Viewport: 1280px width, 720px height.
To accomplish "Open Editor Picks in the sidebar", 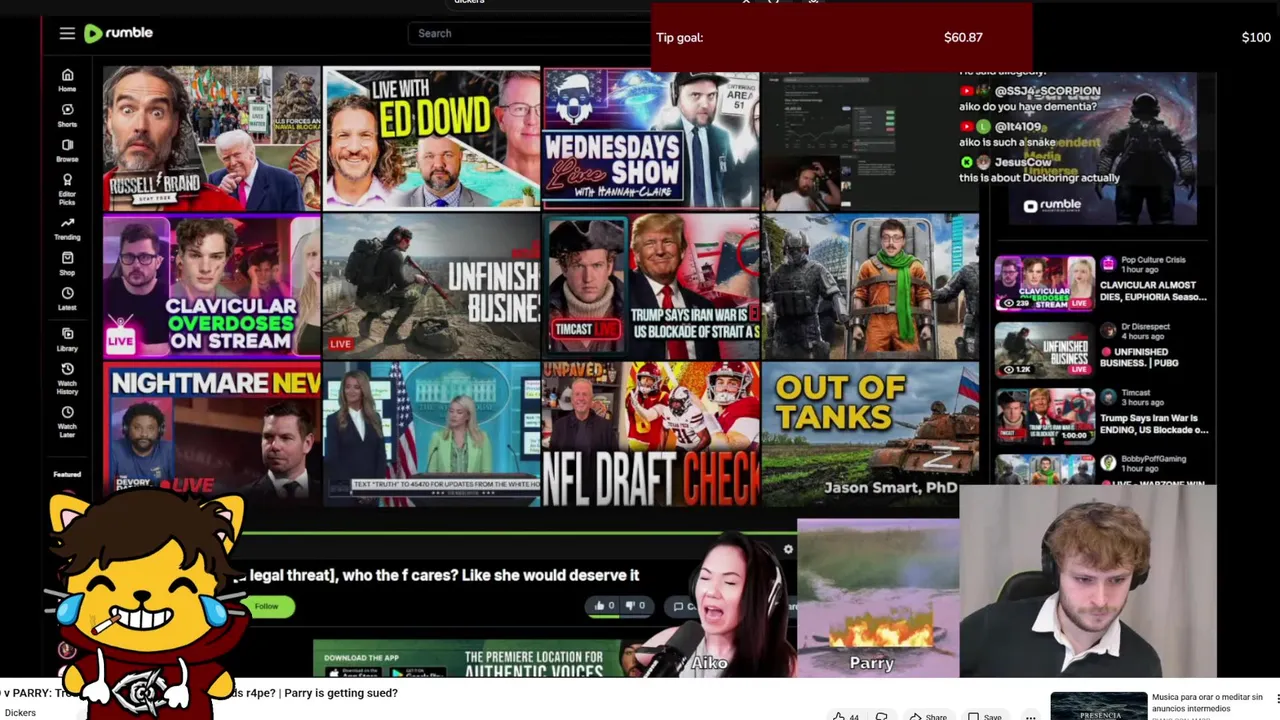I will coord(67,189).
